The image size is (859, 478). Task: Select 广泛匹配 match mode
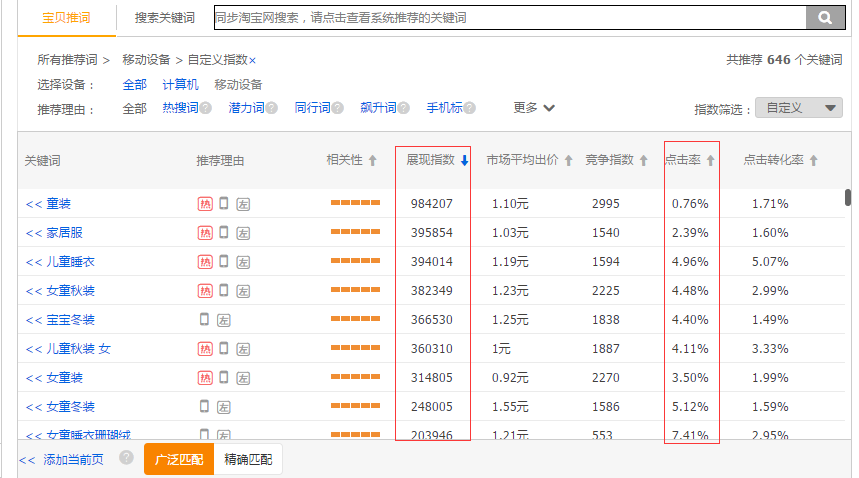[179, 460]
